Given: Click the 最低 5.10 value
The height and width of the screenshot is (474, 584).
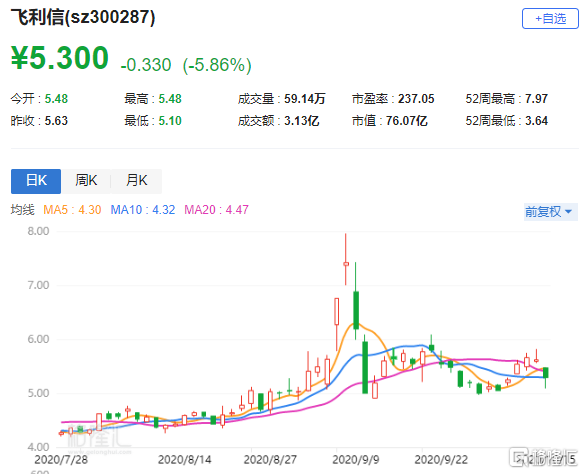Looking at the screenshot, I should coord(170,121).
